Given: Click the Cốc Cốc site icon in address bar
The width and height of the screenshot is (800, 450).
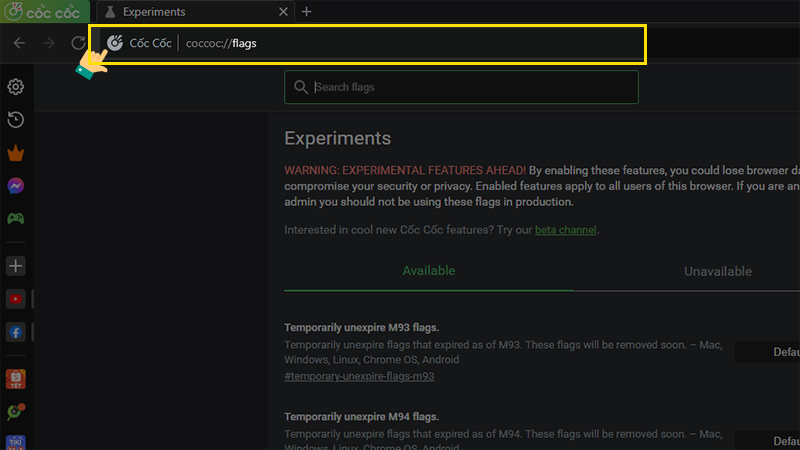Looking at the screenshot, I should (x=115, y=43).
